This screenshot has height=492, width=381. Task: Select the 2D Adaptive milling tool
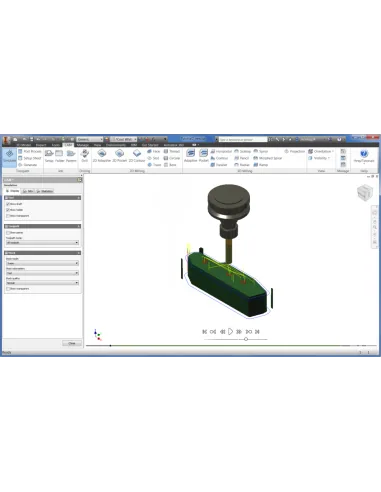coord(102,156)
